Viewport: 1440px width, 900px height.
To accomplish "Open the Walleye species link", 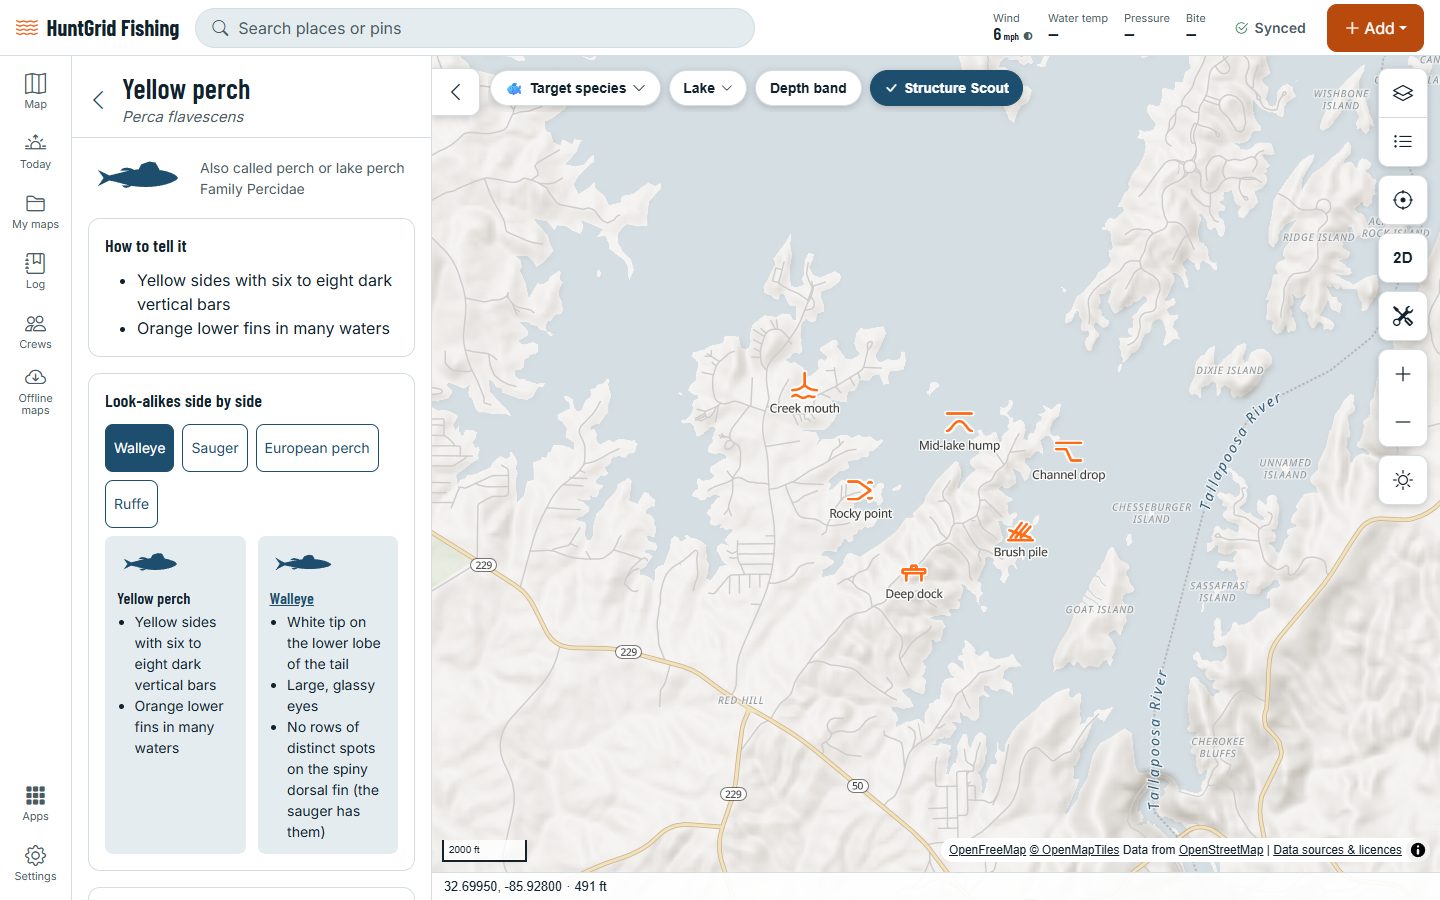I will (292, 599).
